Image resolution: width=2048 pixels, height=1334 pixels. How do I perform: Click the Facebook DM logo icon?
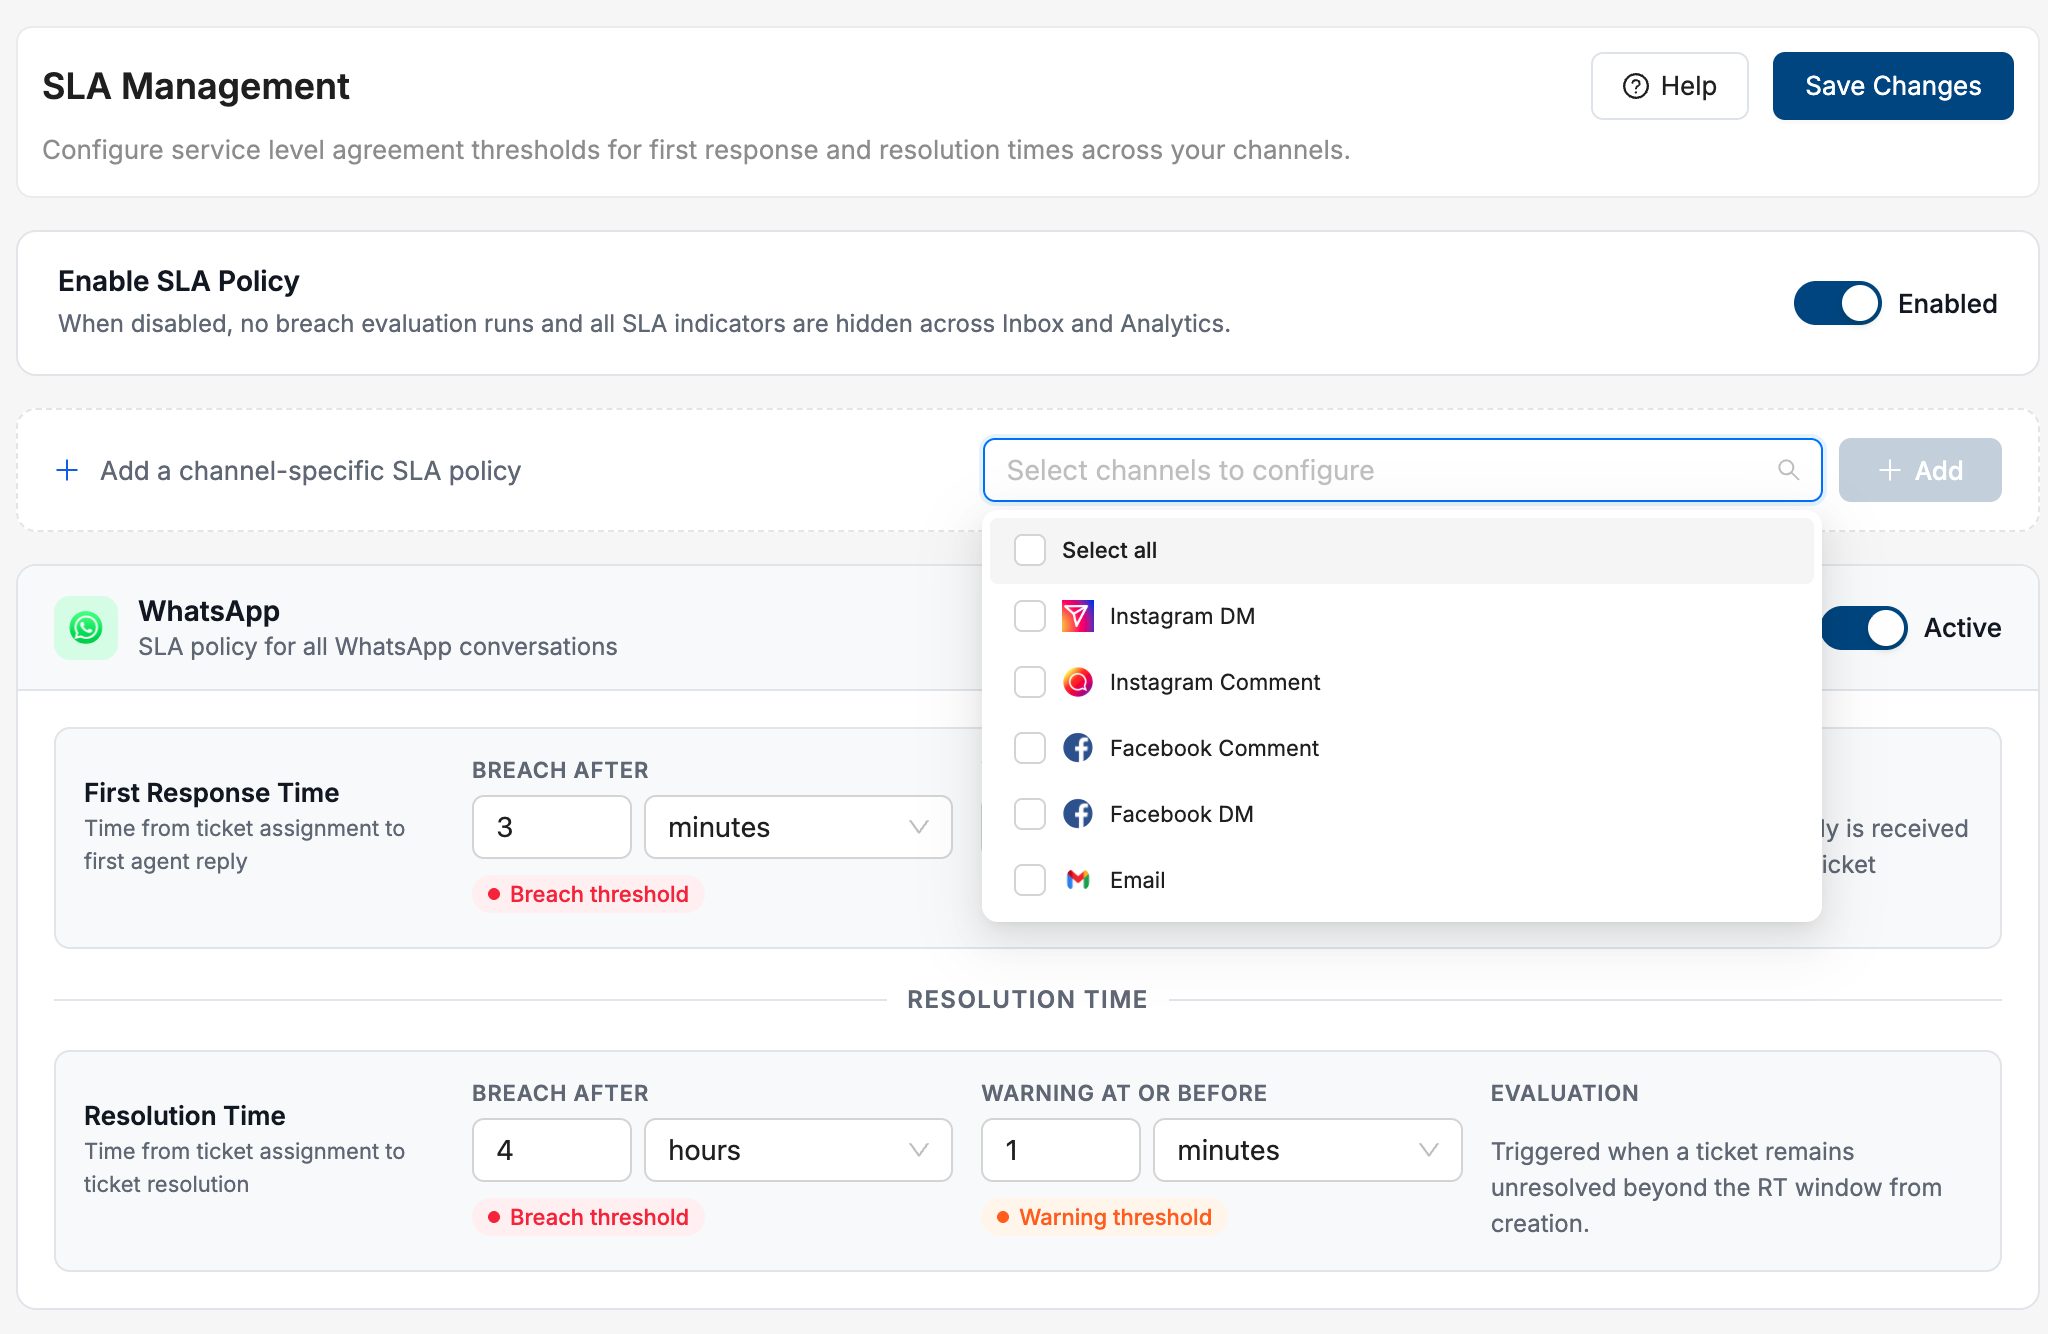1077,814
